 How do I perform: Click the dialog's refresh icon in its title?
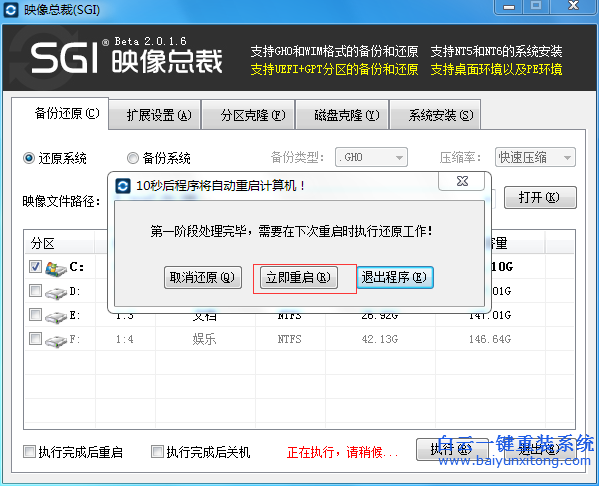123,186
